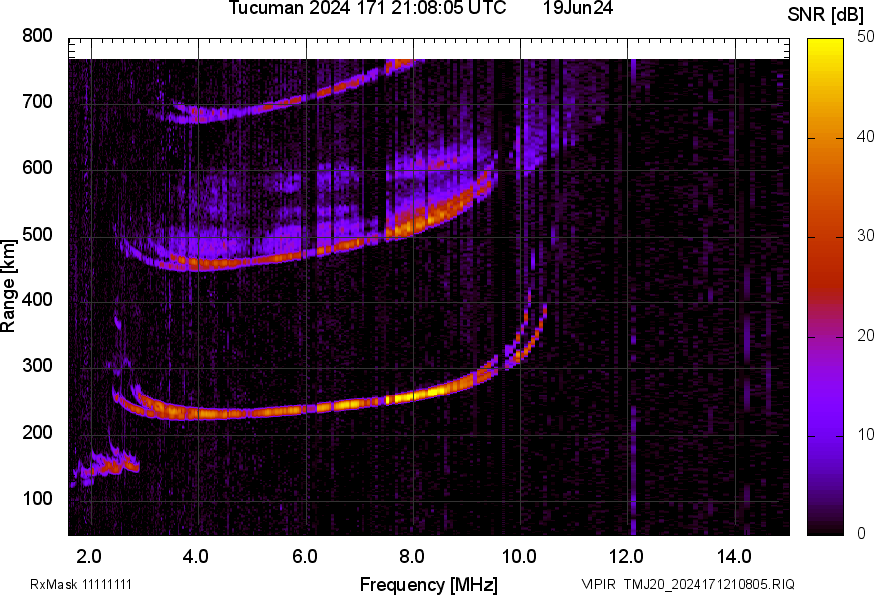Click the E-layer echo trace near 150 km
The image size is (874, 595).
click(x=106, y=466)
